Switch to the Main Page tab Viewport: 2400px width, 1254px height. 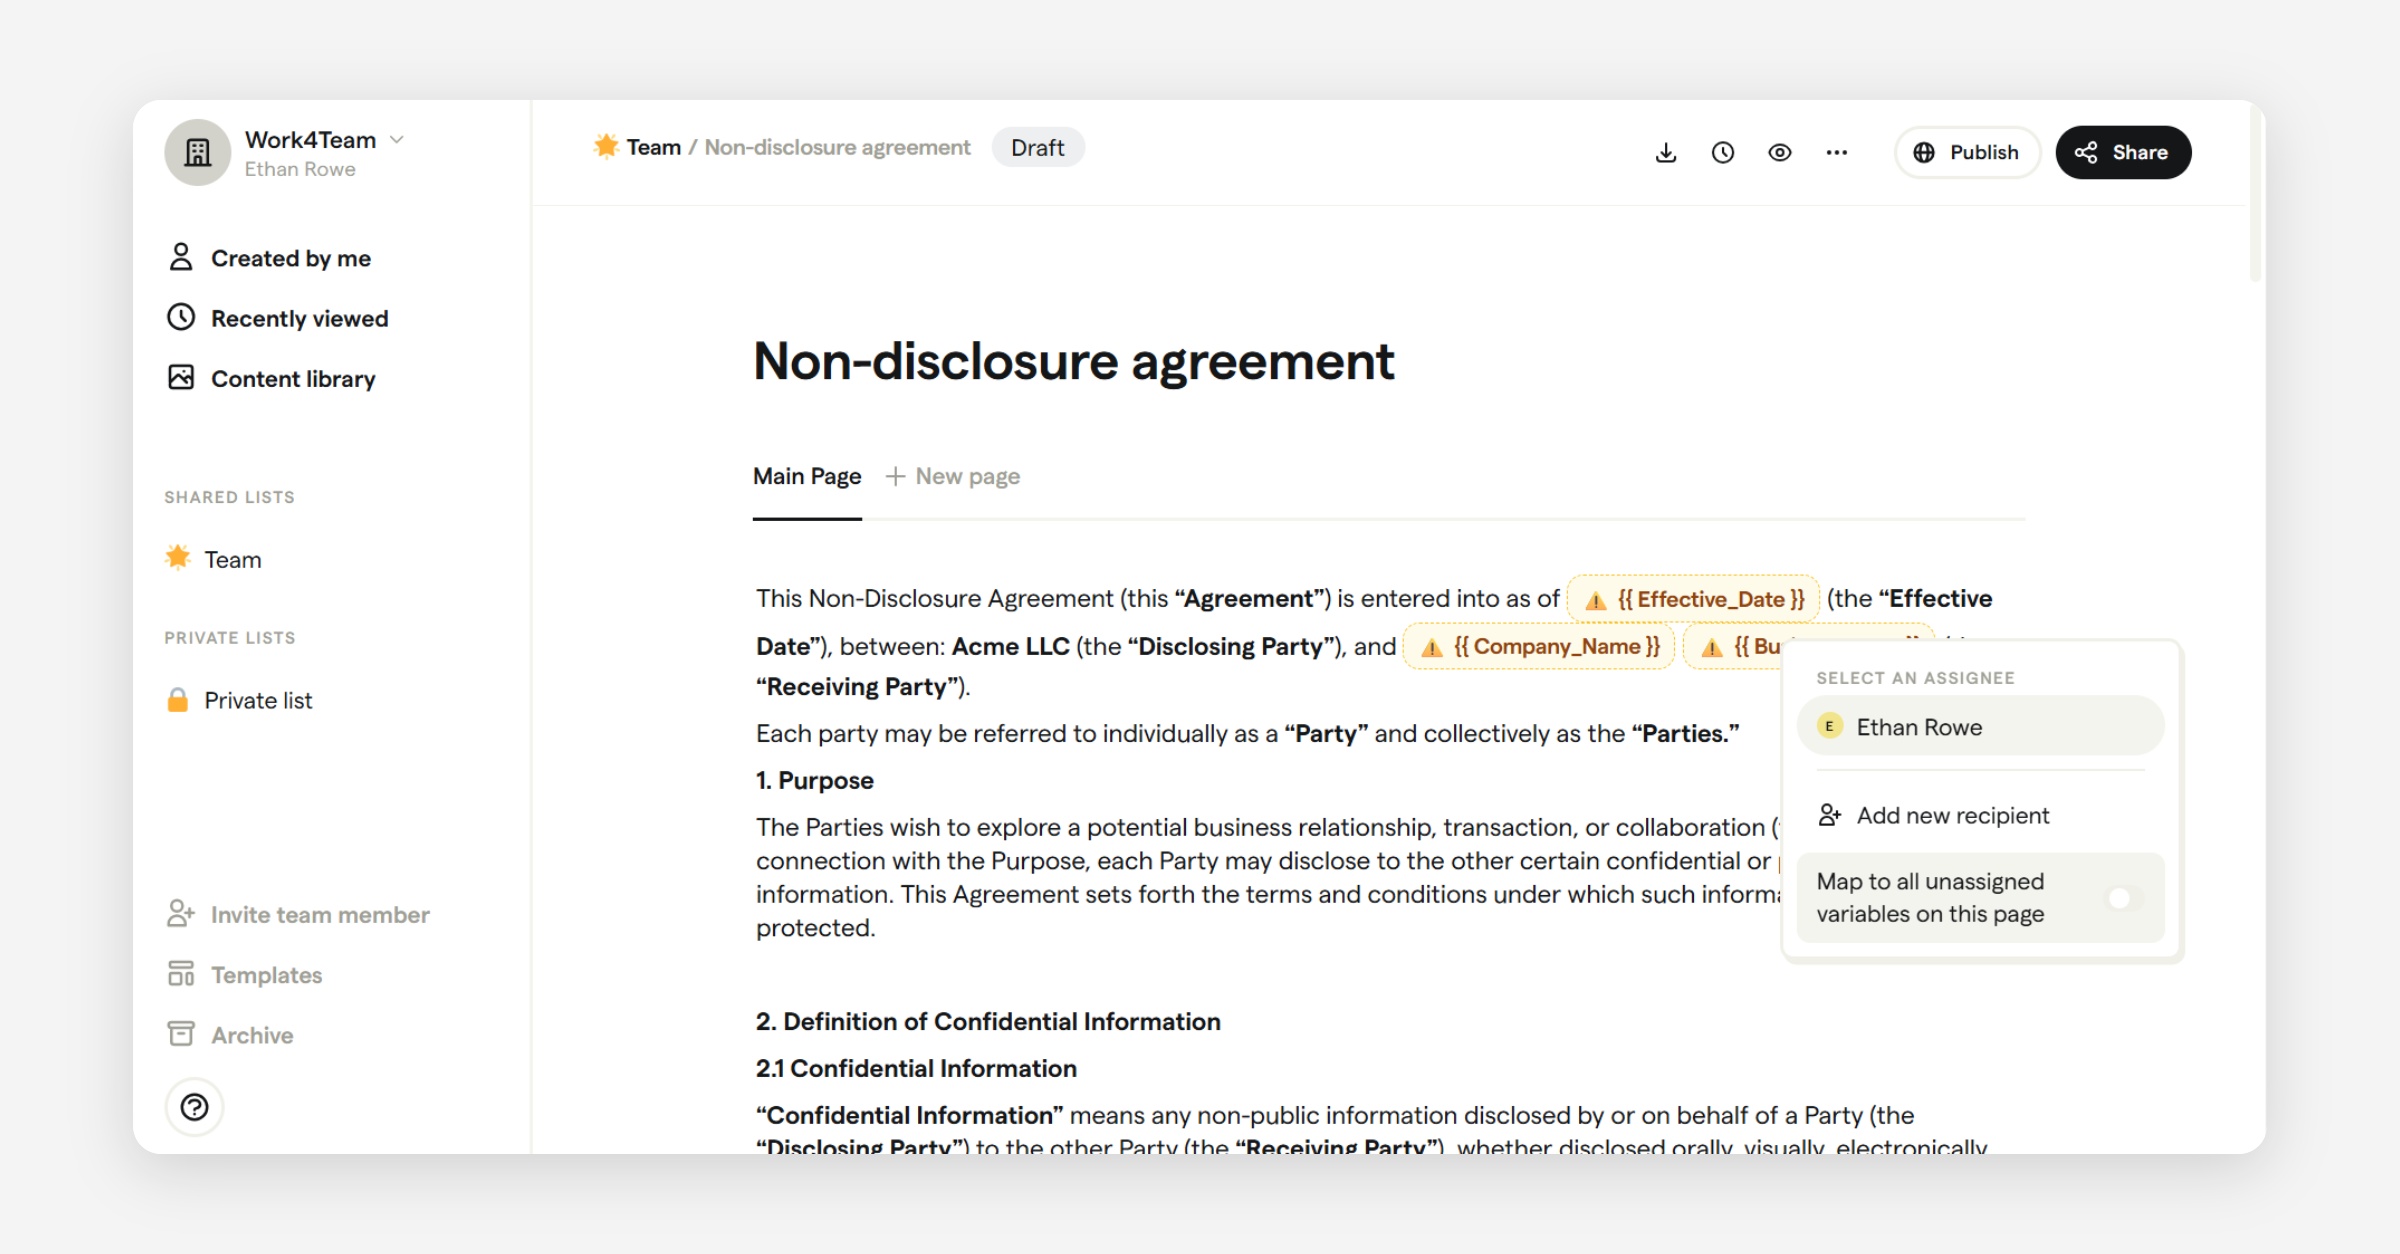click(x=806, y=477)
